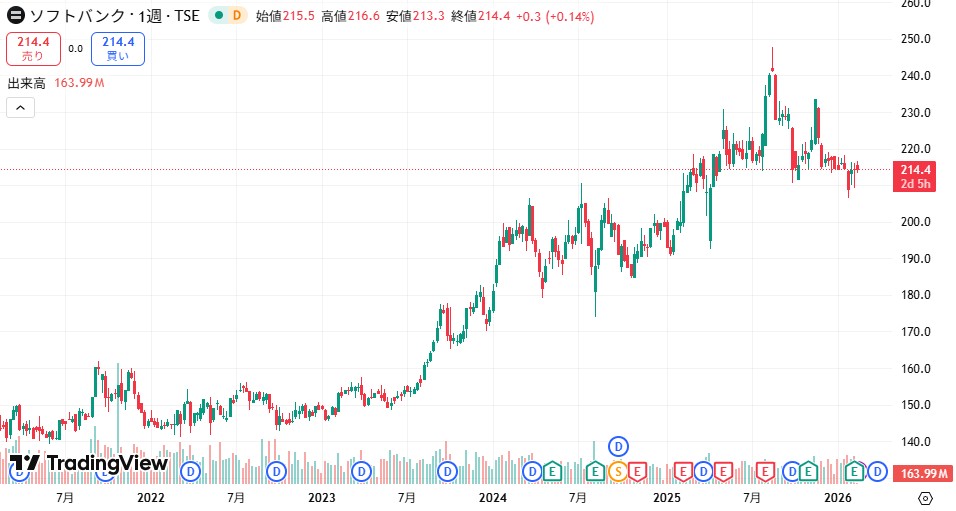Click the 240.0 price axis label

916,76
